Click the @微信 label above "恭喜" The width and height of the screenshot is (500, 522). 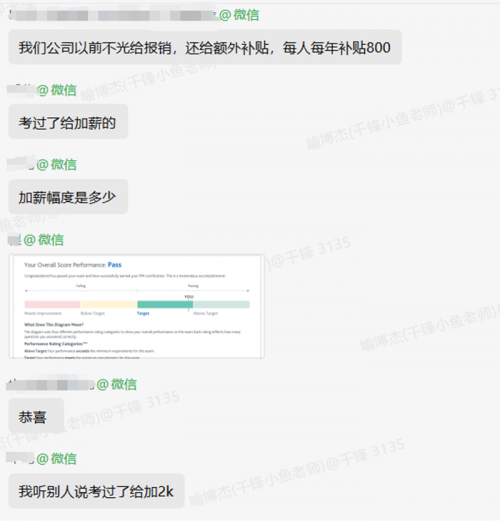point(117,384)
